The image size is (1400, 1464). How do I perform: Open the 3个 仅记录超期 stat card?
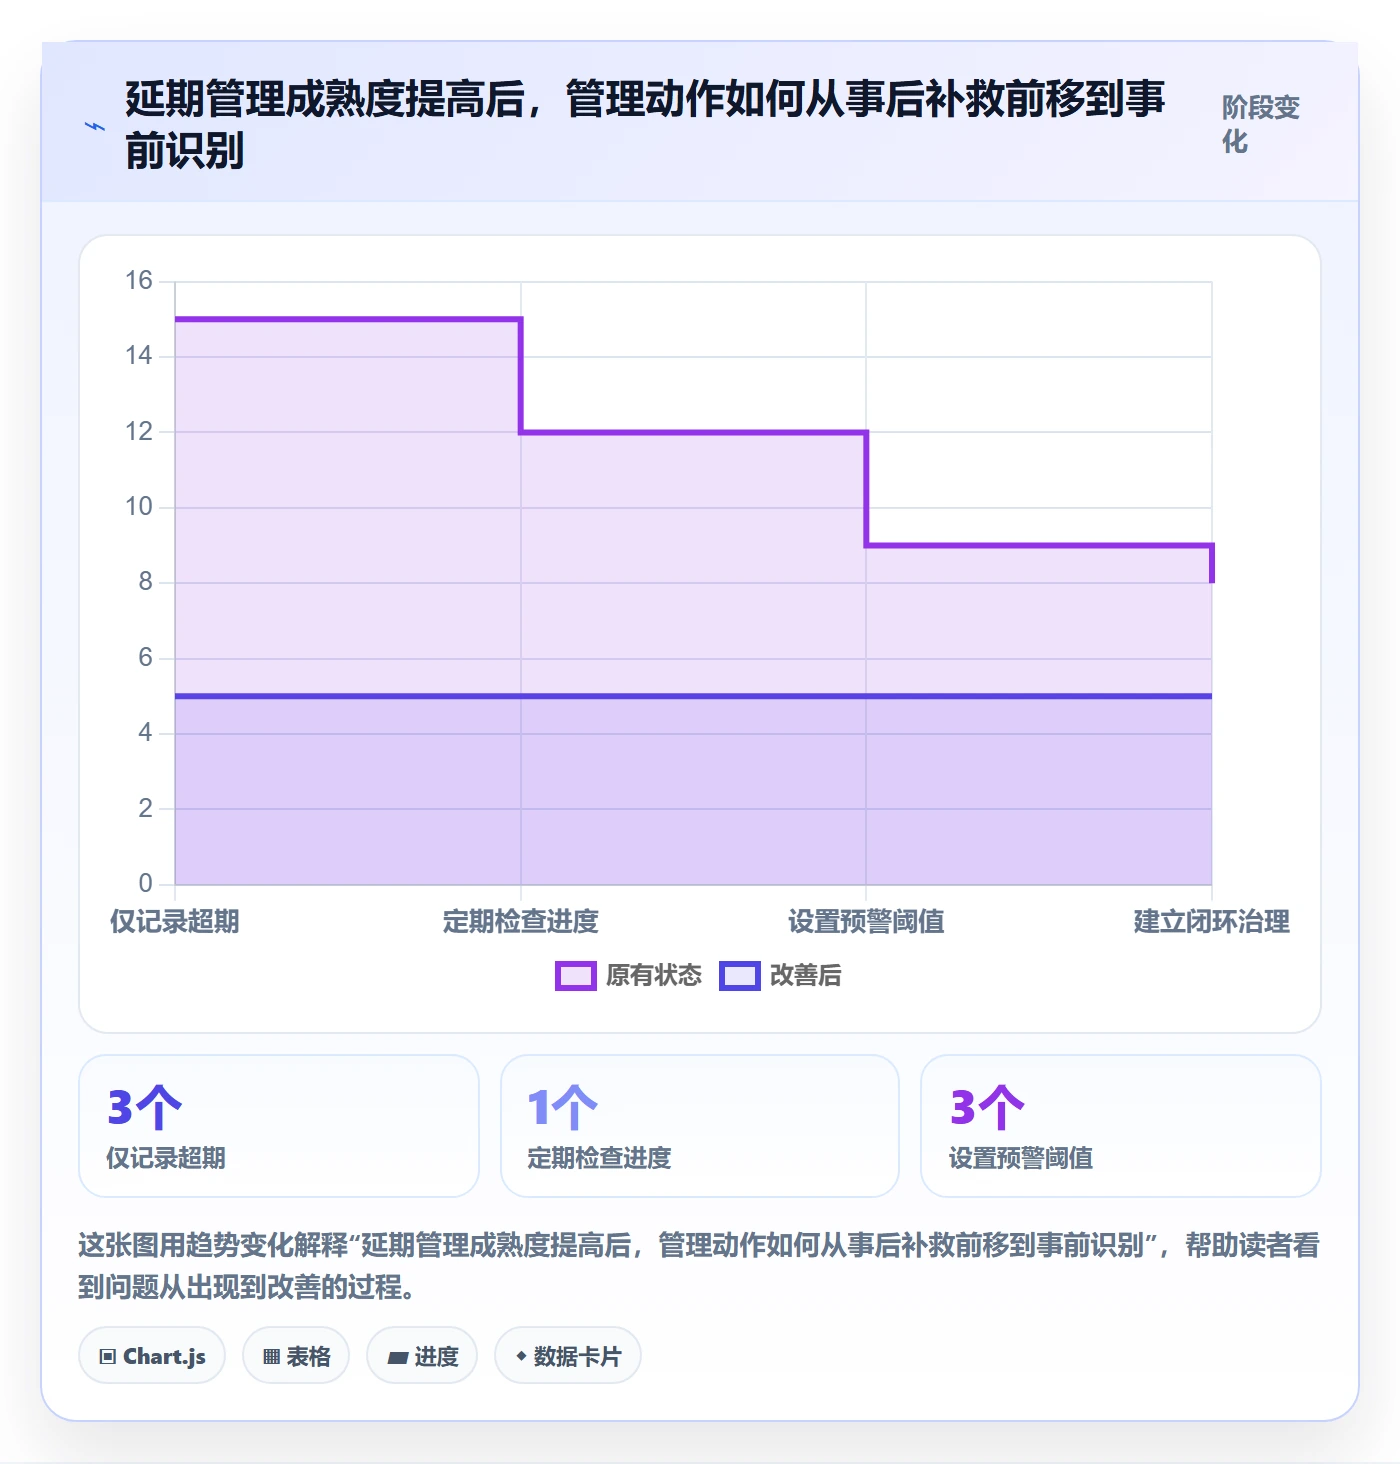(279, 1126)
